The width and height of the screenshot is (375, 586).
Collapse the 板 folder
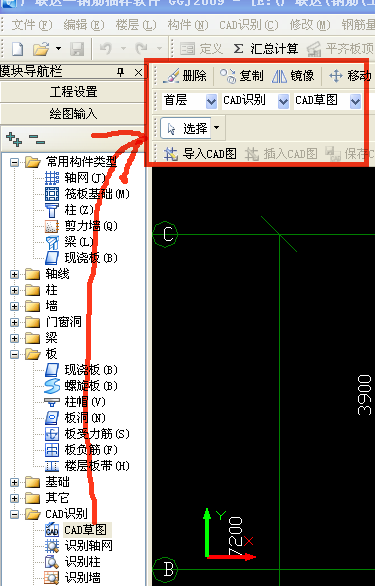pos(15,354)
